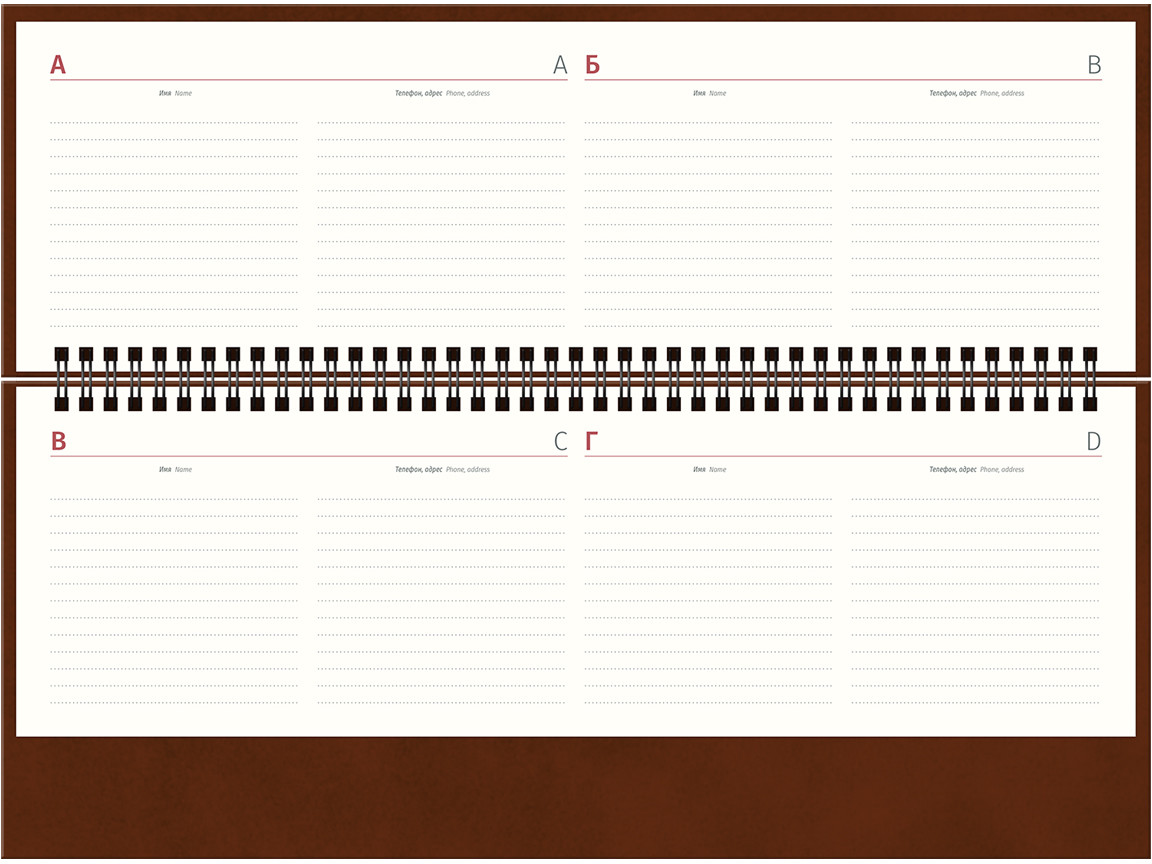Click the "Имя Name" label in section В

coord(175,469)
